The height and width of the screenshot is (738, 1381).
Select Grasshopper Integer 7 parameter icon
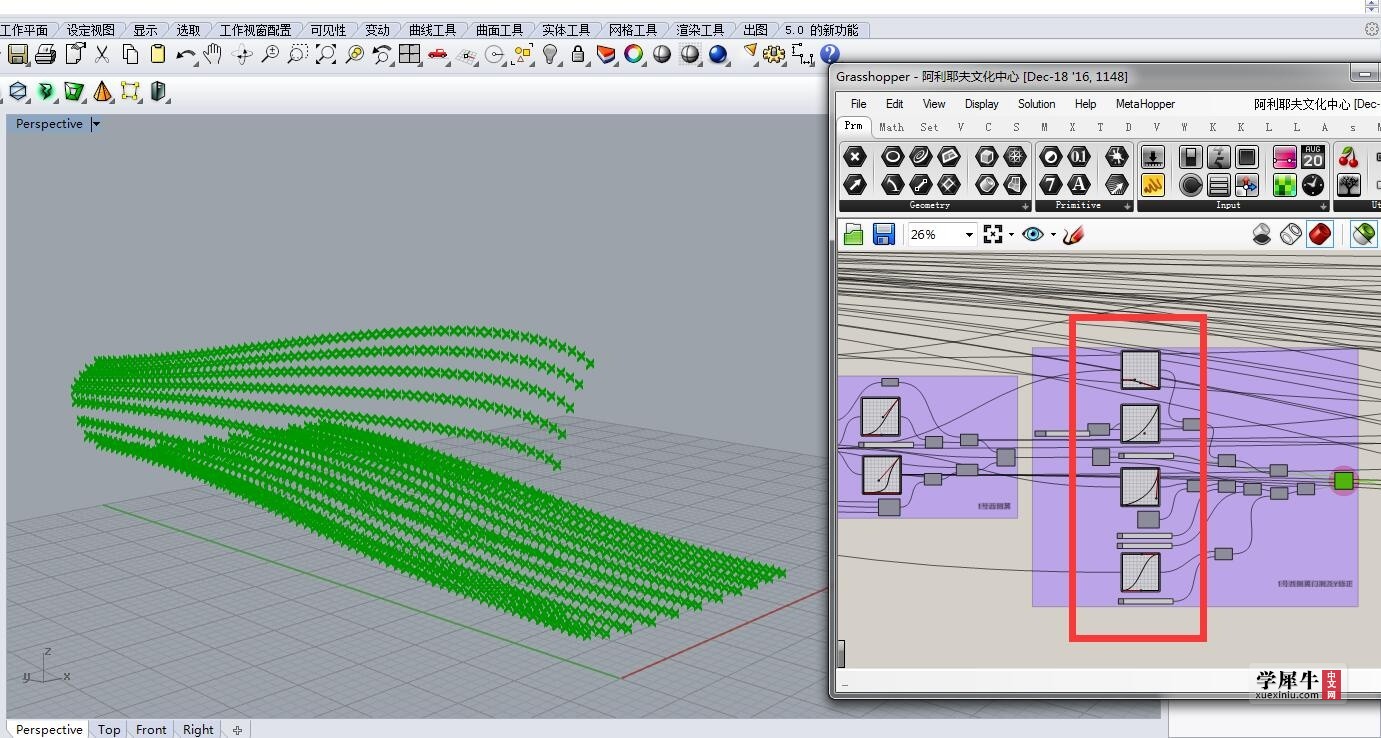pos(1051,184)
